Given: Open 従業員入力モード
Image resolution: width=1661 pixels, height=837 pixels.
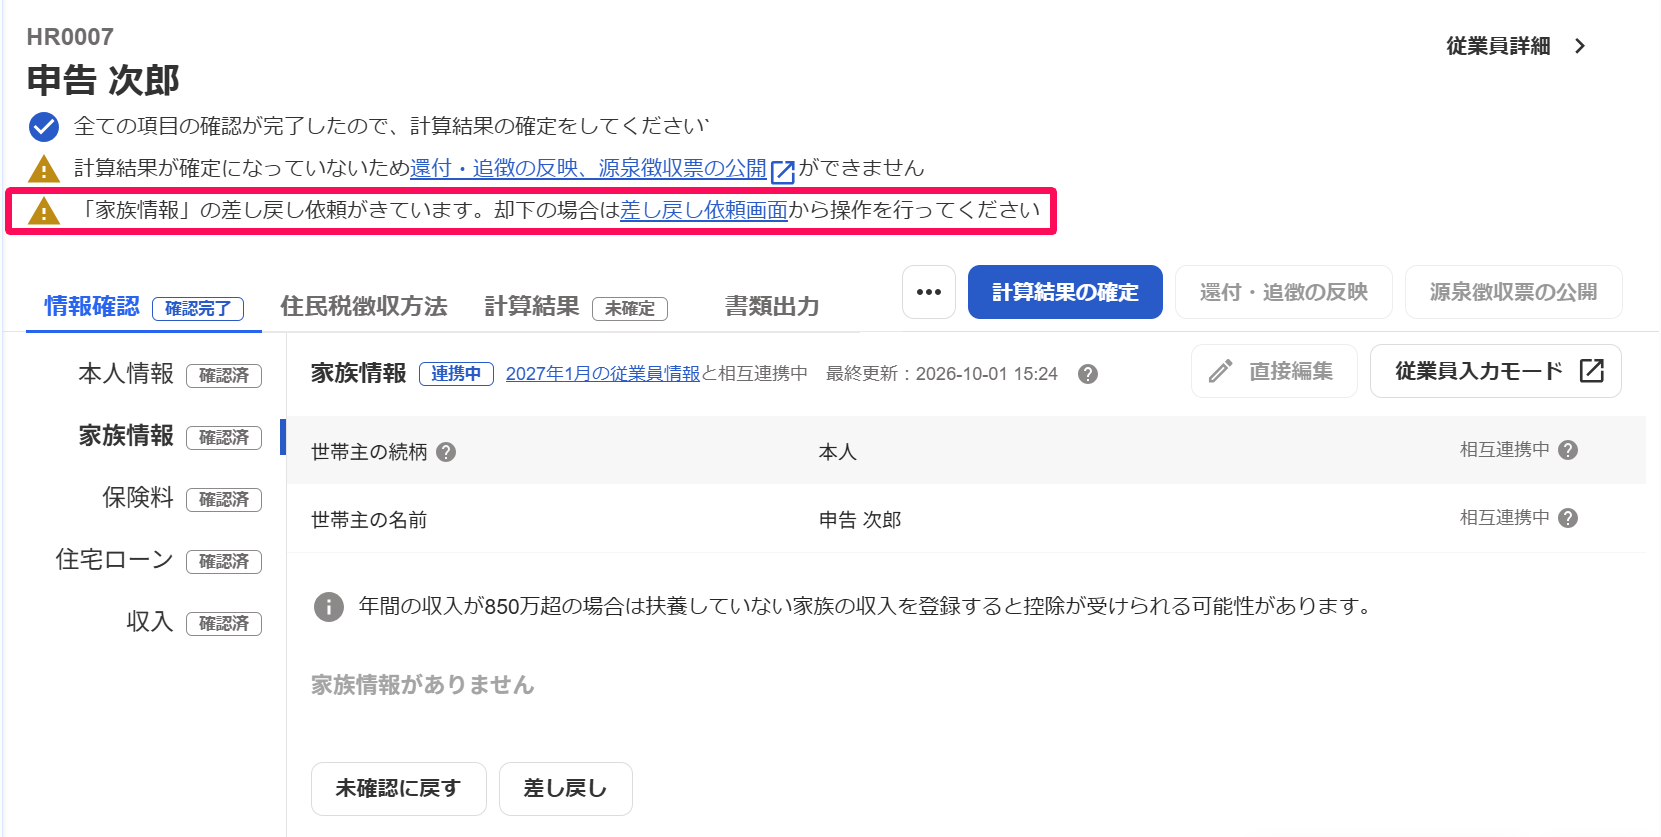Looking at the screenshot, I should [x=1496, y=371].
